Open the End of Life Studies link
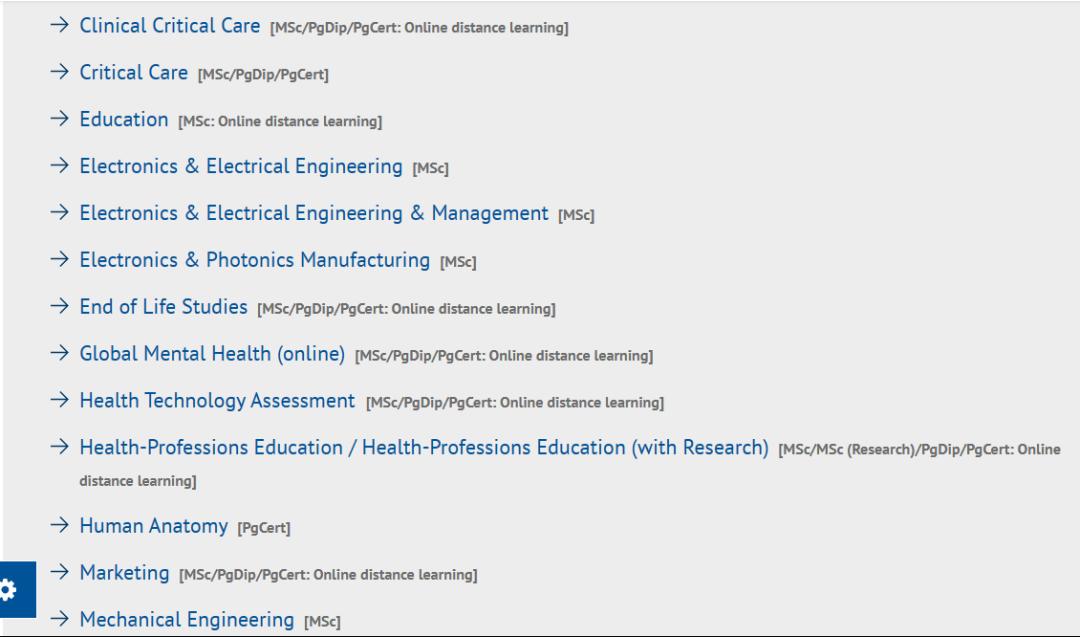The height and width of the screenshot is (637, 1080). [x=163, y=307]
